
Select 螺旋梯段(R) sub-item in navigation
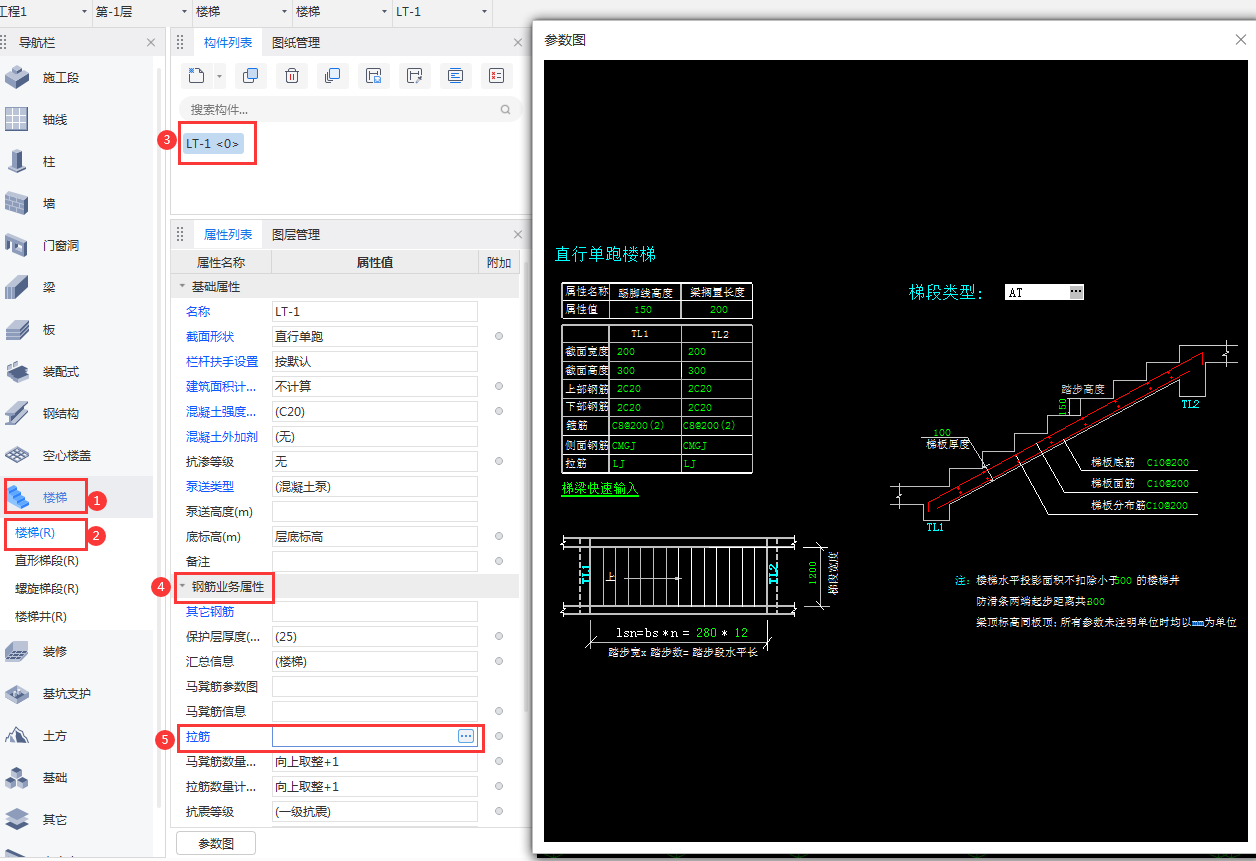pos(46,589)
